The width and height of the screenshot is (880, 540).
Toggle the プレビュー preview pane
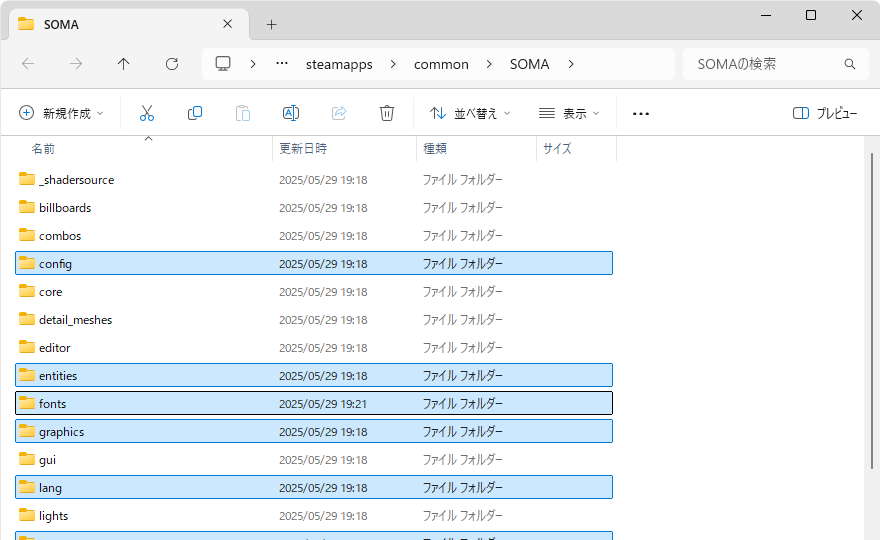click(x=824, y=113)
